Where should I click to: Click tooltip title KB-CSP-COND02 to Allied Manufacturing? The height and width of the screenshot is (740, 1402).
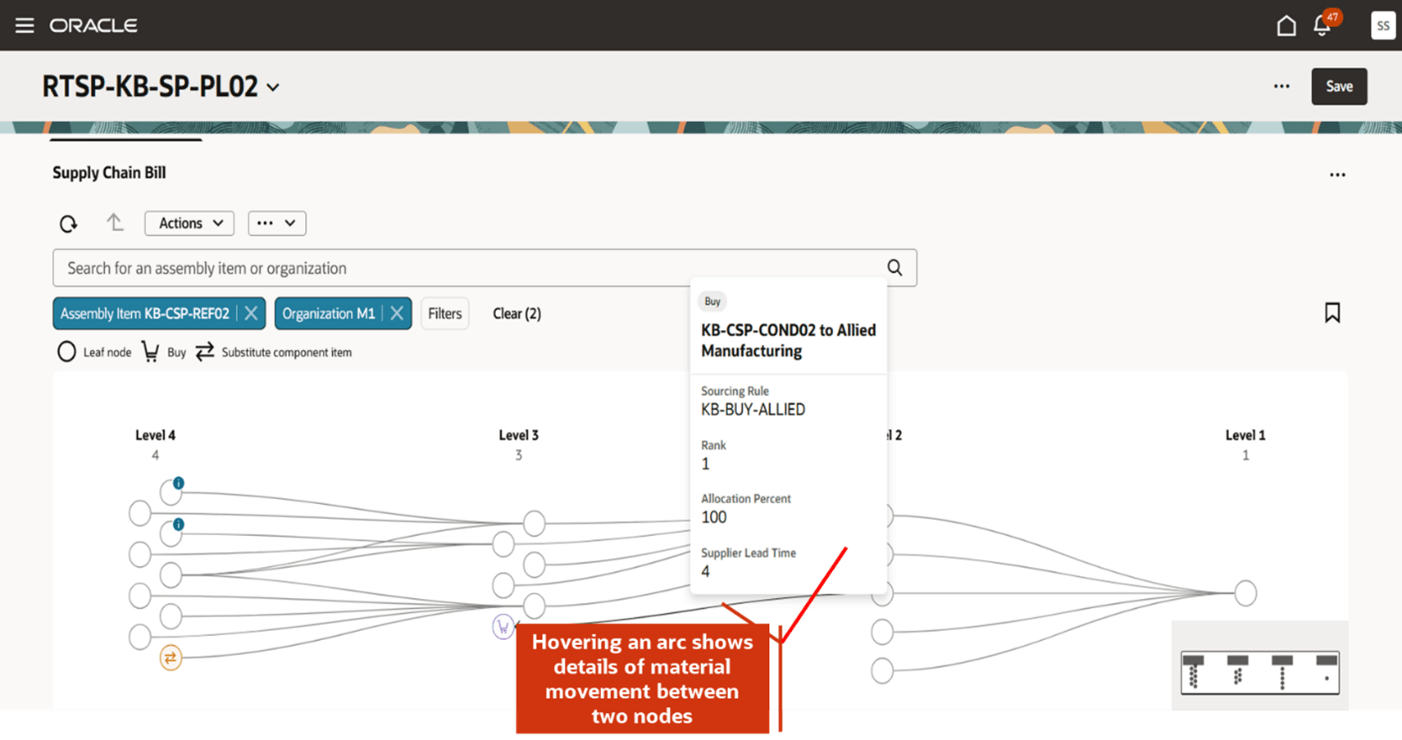[788, 340]
